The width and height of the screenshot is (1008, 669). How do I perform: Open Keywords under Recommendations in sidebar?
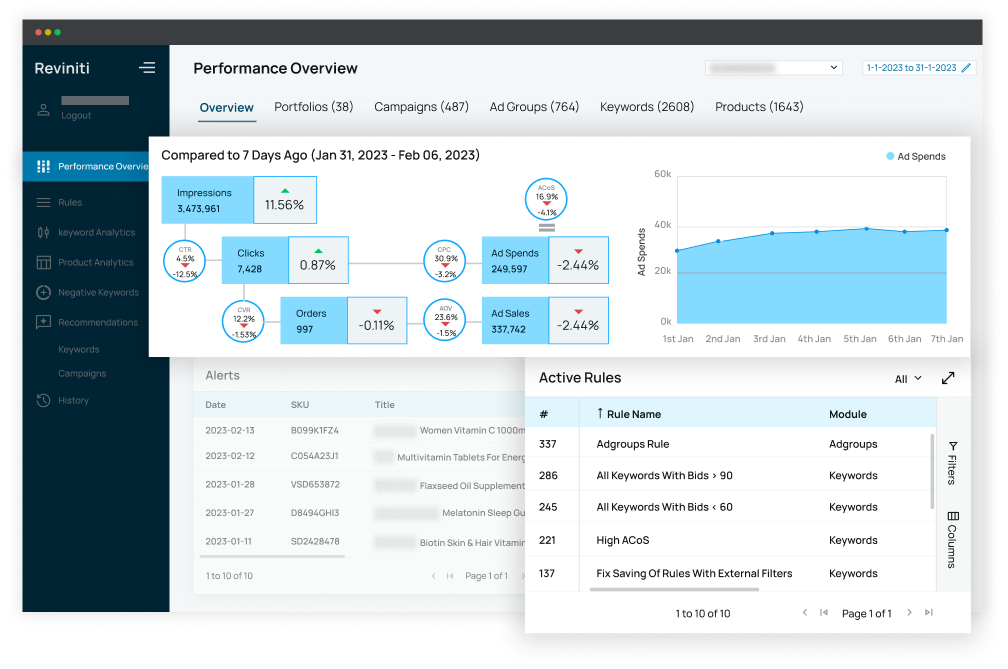(x=78, y=350)
